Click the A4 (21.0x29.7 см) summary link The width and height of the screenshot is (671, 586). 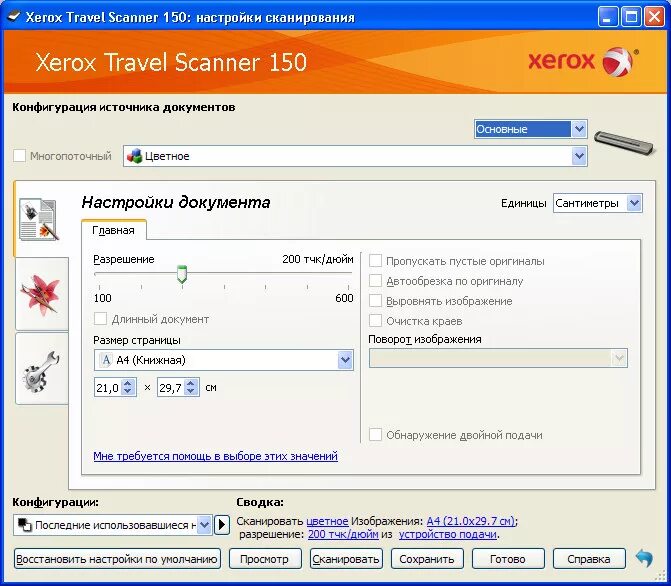[471, 521]
